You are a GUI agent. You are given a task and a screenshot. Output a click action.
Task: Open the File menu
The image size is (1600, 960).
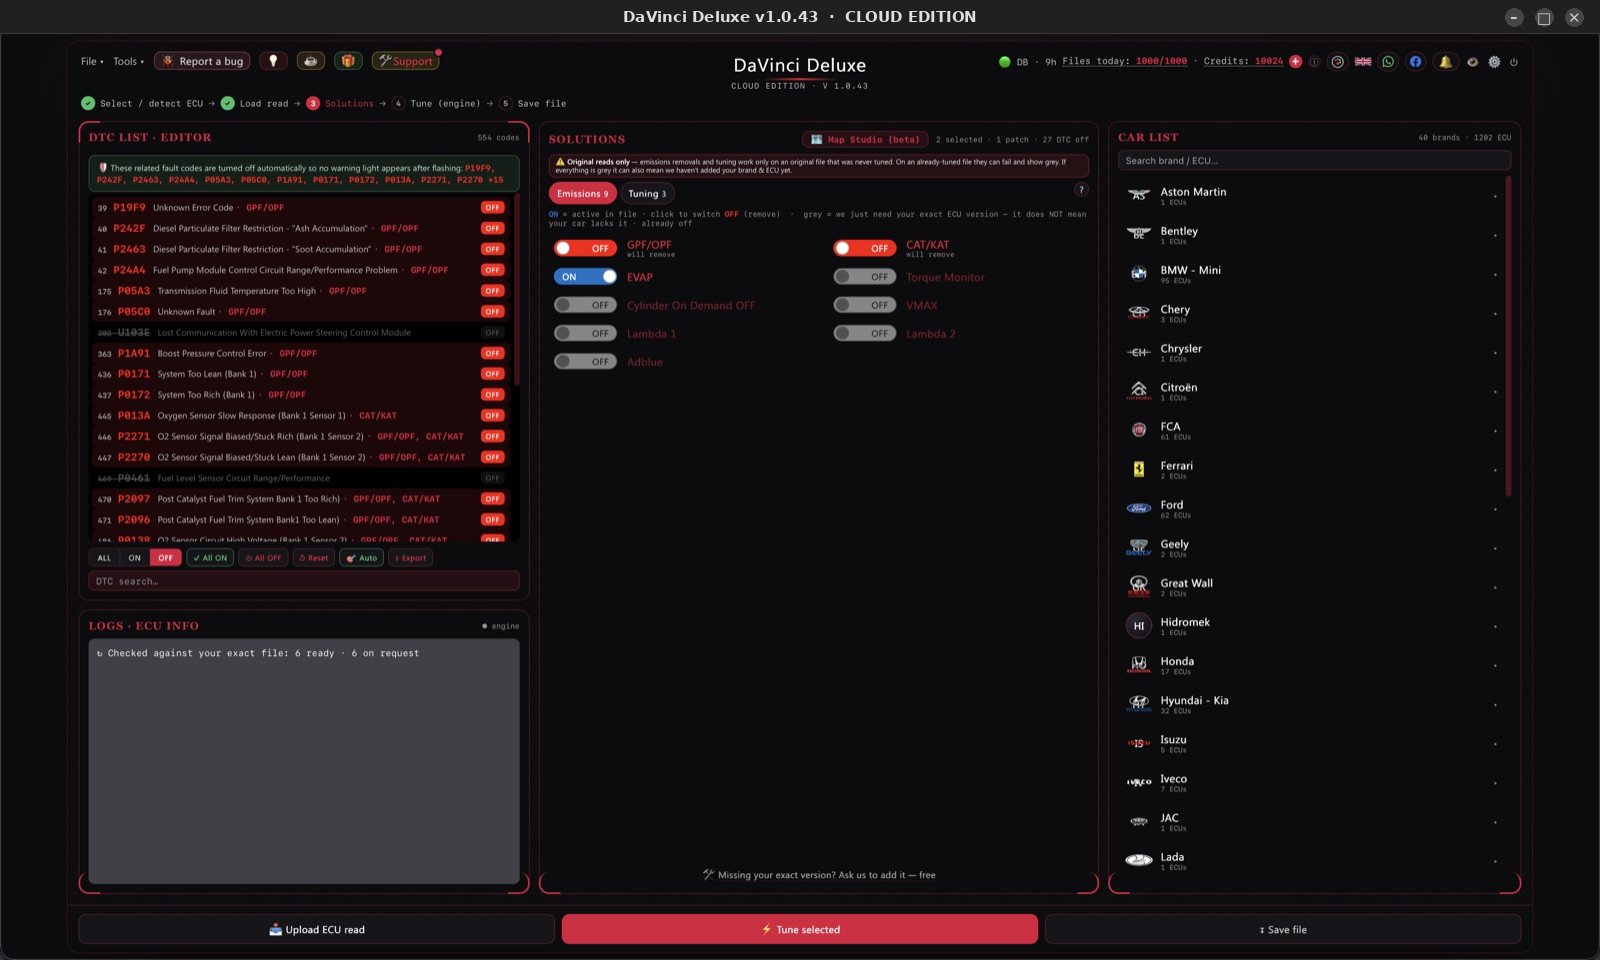[x=92, y=61]
